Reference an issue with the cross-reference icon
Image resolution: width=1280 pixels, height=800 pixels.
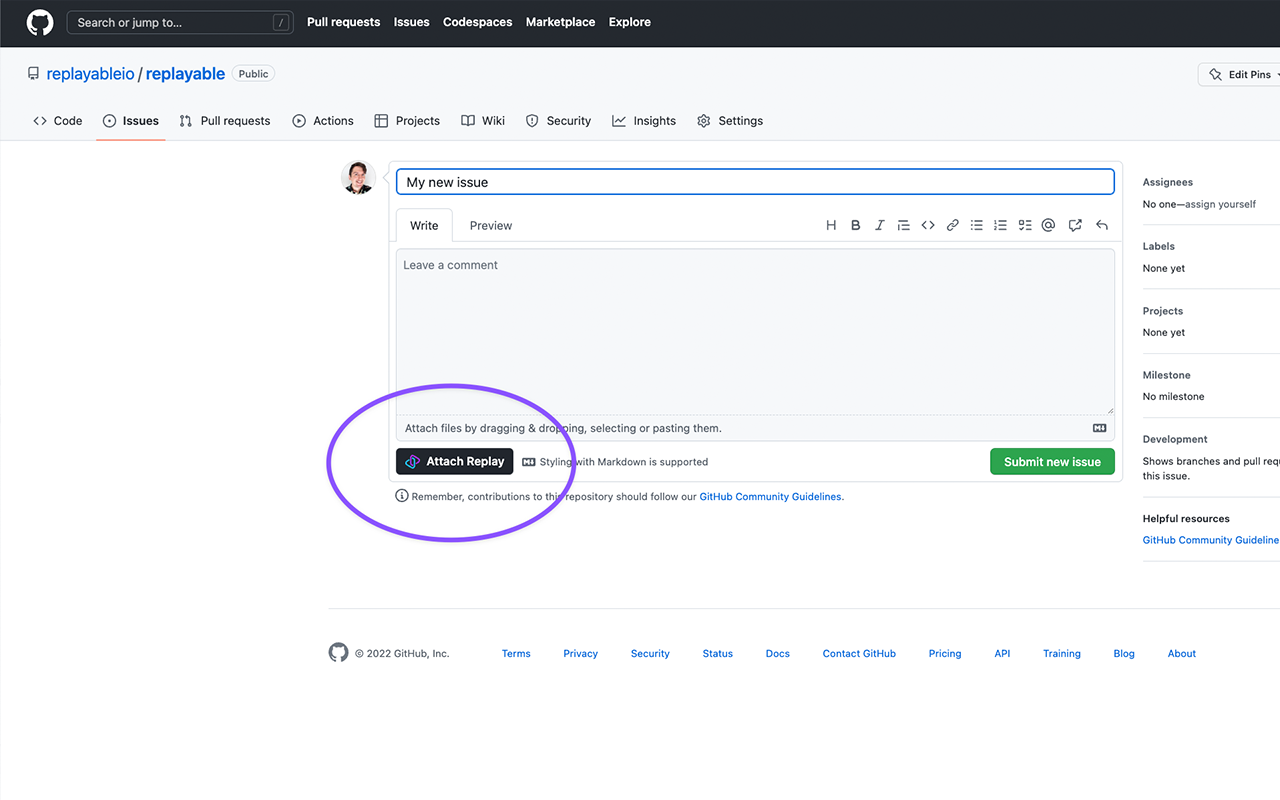point(1075,225)
